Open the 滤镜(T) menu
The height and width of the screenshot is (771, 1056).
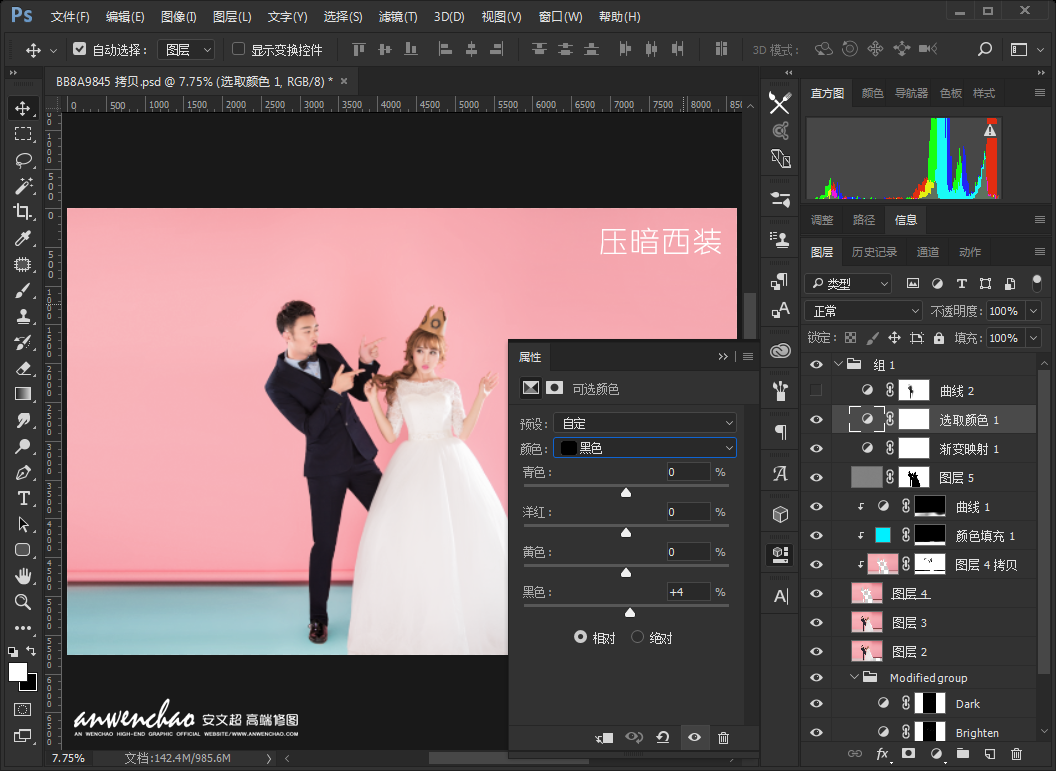[x=398, y=17]
